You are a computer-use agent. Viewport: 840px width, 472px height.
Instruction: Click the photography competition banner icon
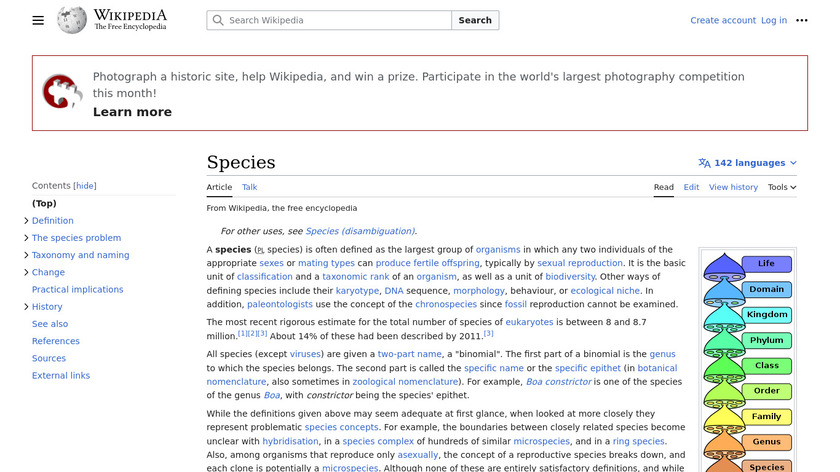(x=62, y=92)
